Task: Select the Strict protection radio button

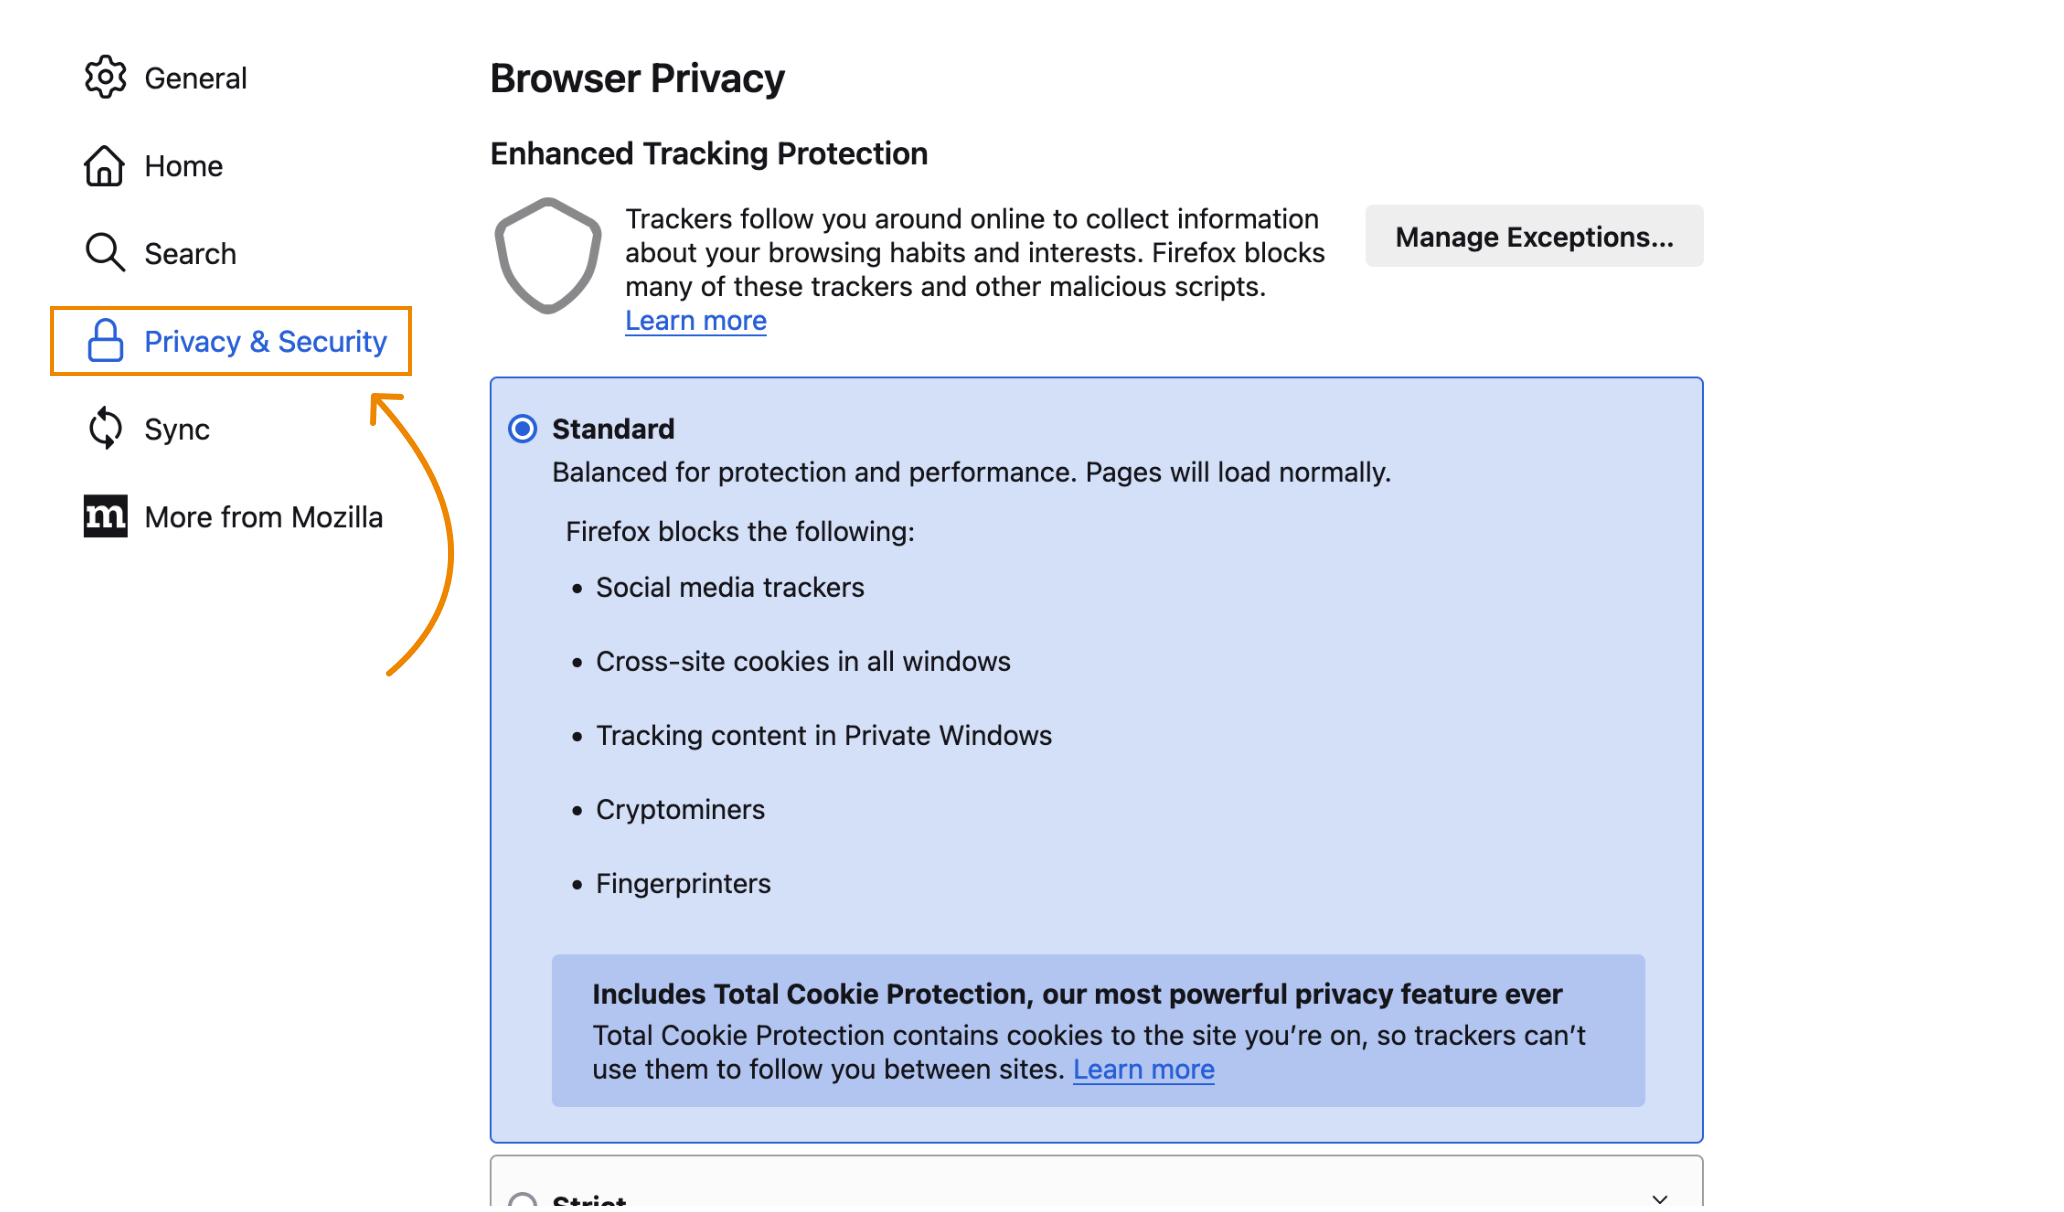Action: (523, 1201)
